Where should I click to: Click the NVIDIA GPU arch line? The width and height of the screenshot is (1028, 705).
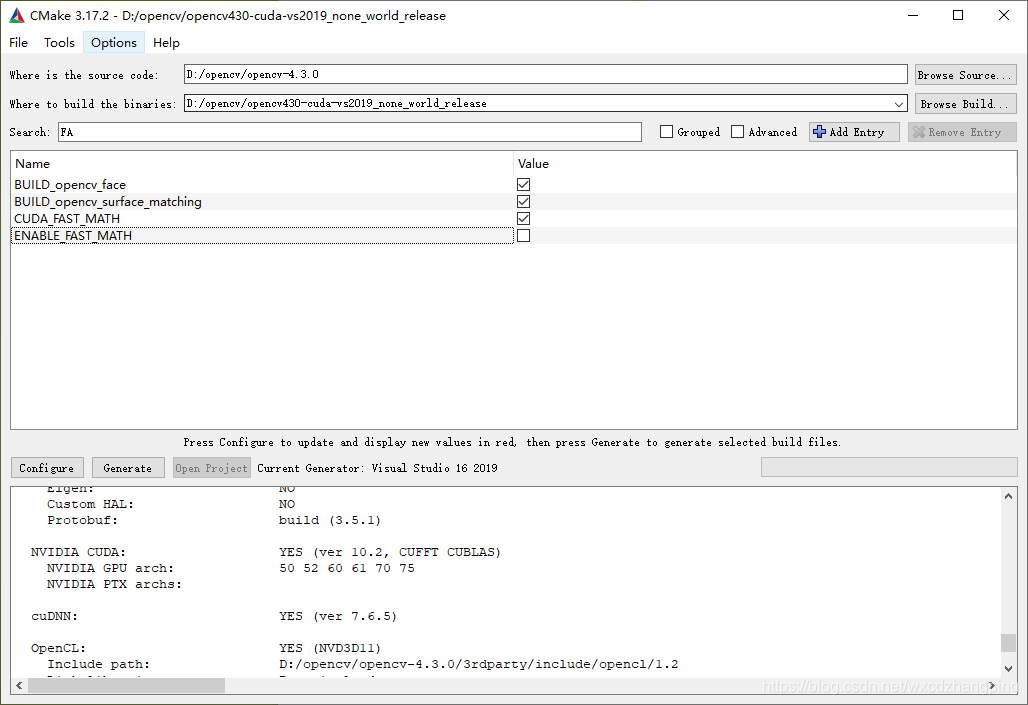pos(231,568)
